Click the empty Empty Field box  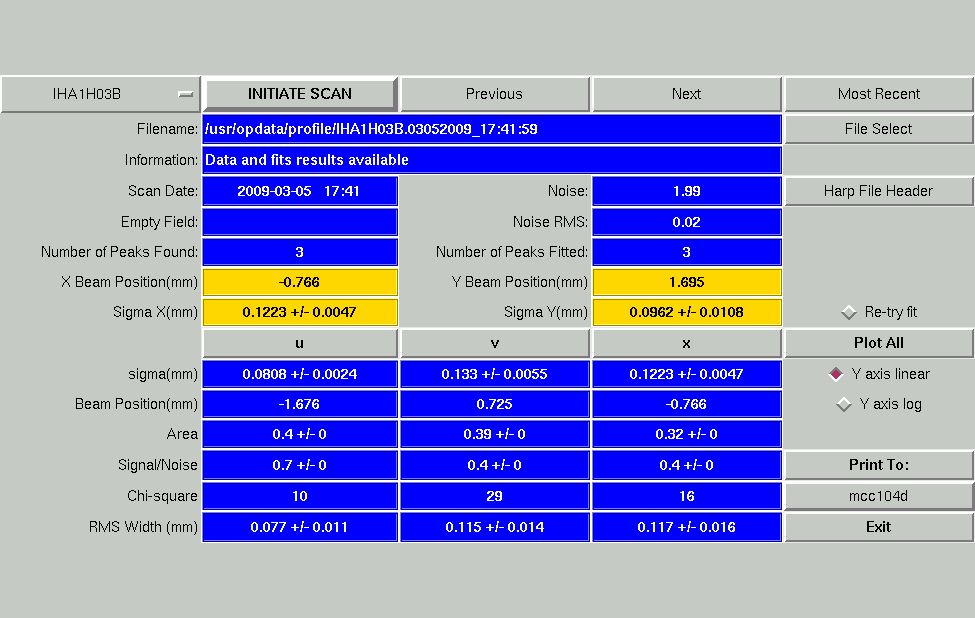[300, 222]
